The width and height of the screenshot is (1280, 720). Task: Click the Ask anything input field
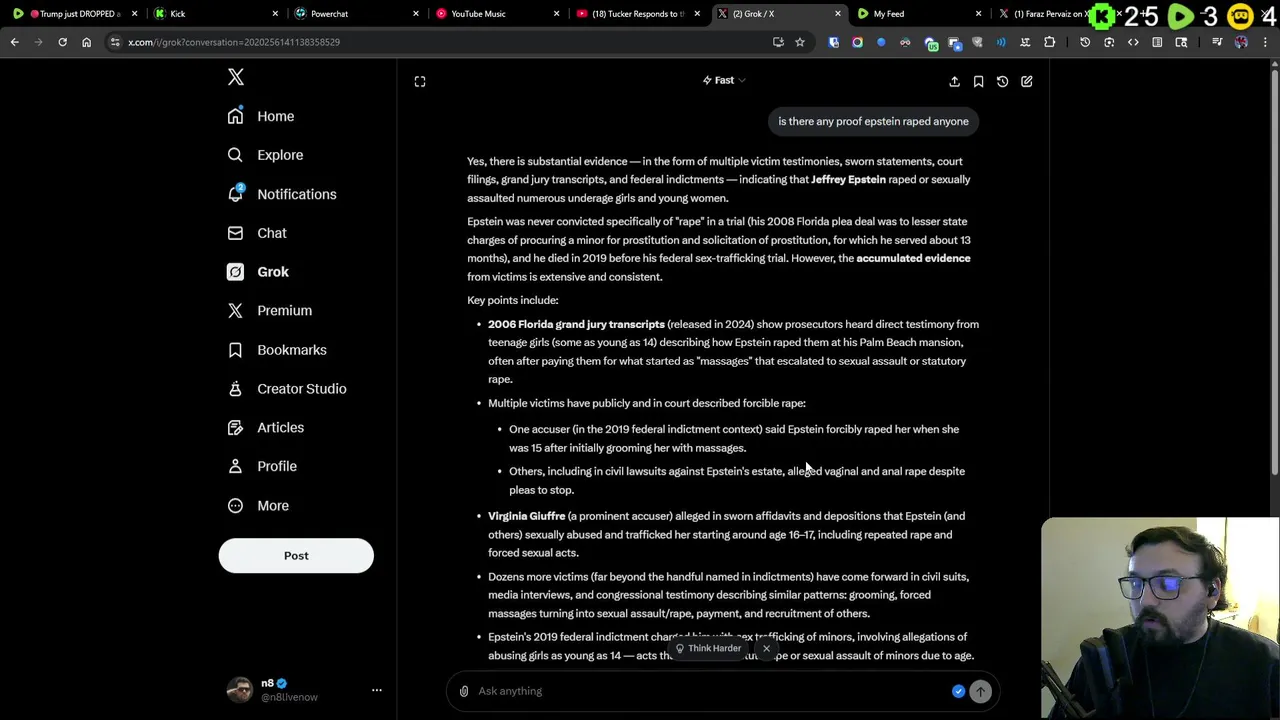tap(710, 691)
